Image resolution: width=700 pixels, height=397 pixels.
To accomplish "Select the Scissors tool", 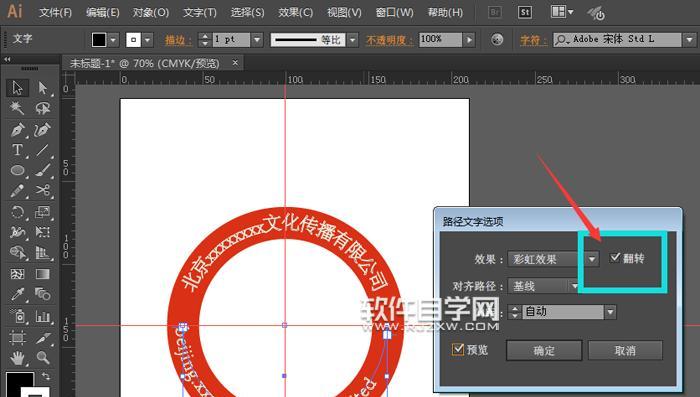I will coord(42,191).
